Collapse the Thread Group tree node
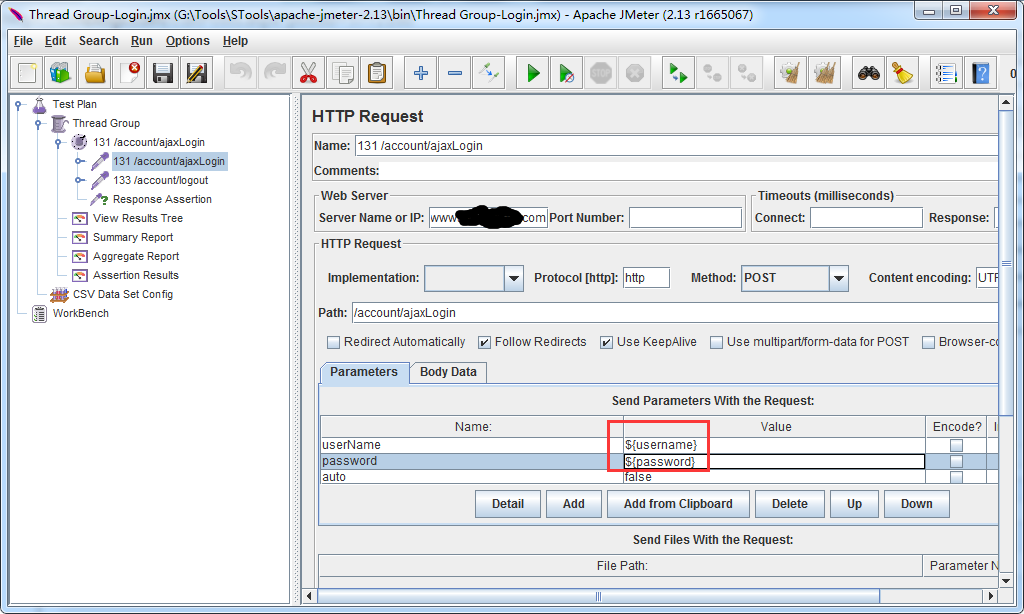Image resolution: width=1024 pixels, height=614 pixels. pos(38,123)
